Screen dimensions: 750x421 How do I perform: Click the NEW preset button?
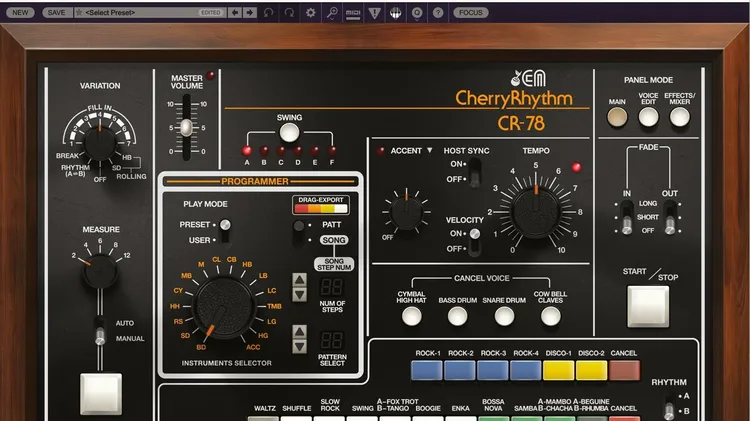(20, 12)
